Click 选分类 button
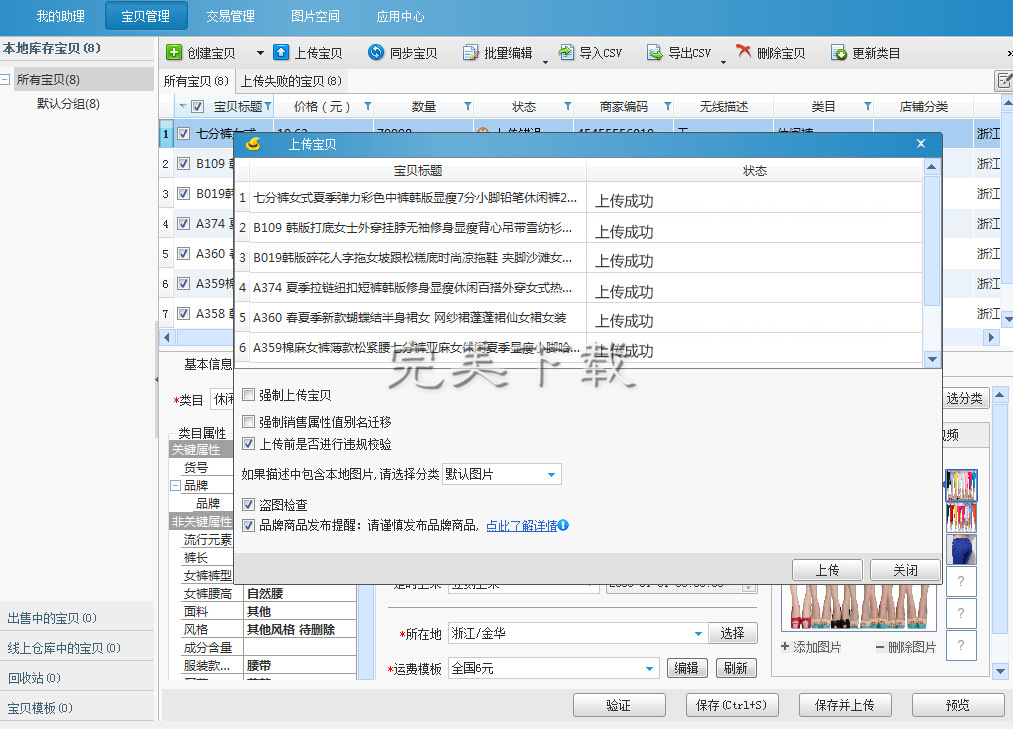 (965, 398)
